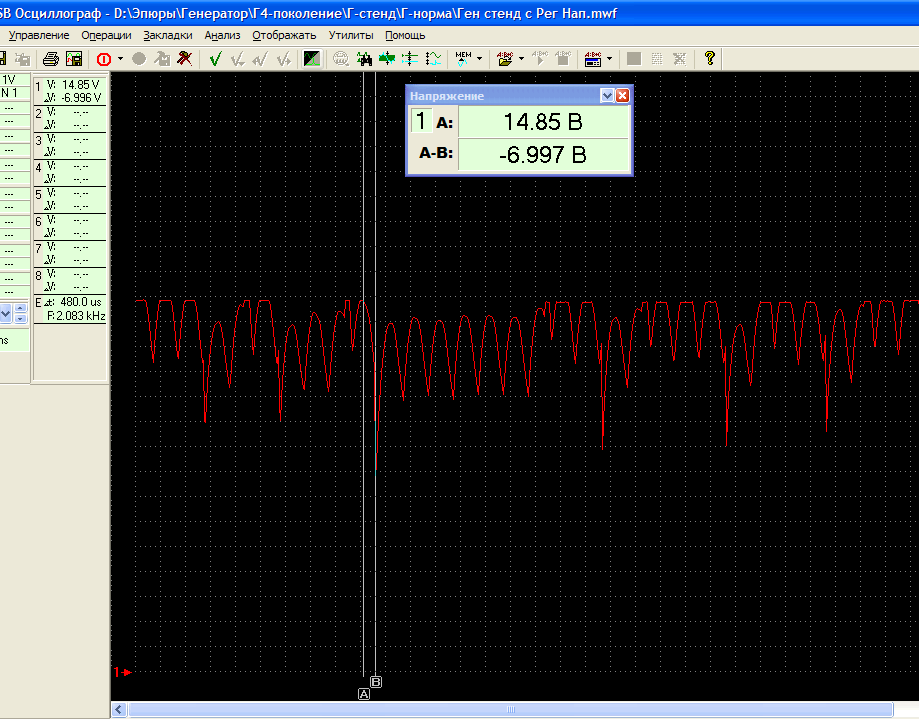Click the next bookmark checkmark icon
This screenshot has width=919, height=720.
pyautogui.click(x=284, y=59)
